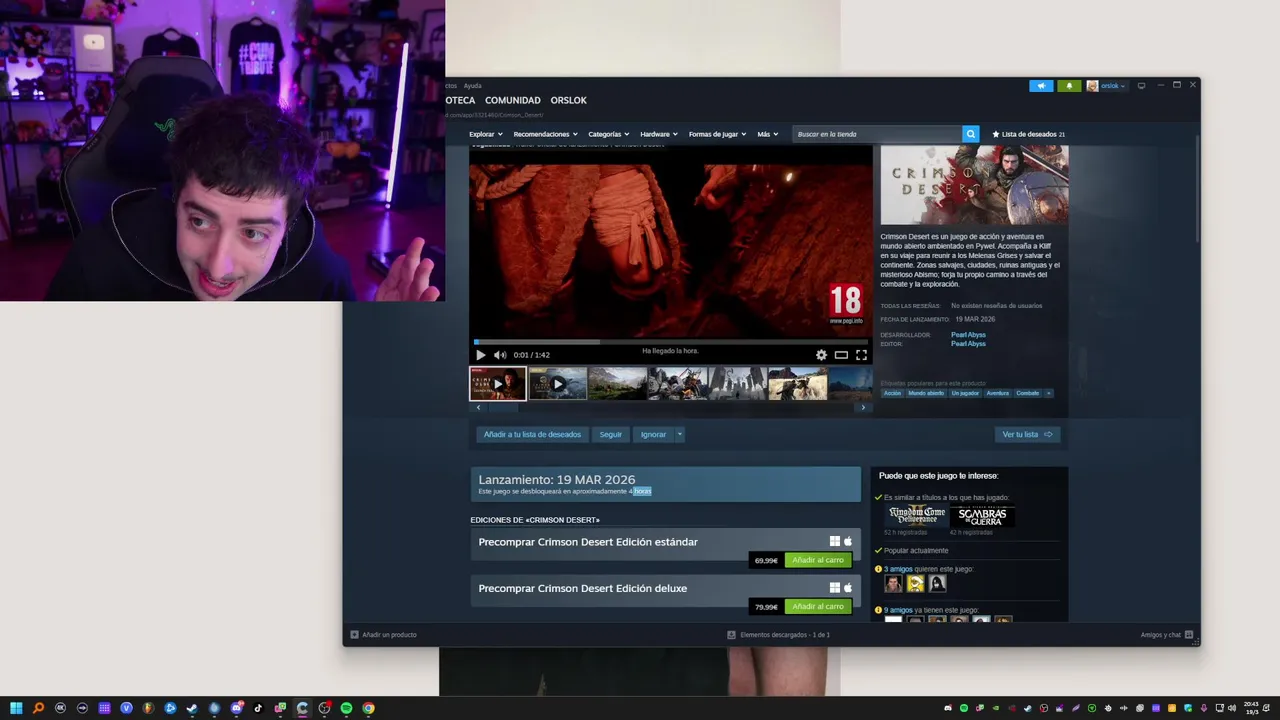Open Sombras de Guerra similar game
The image size is (1280, 720).
tap(982, 516)
